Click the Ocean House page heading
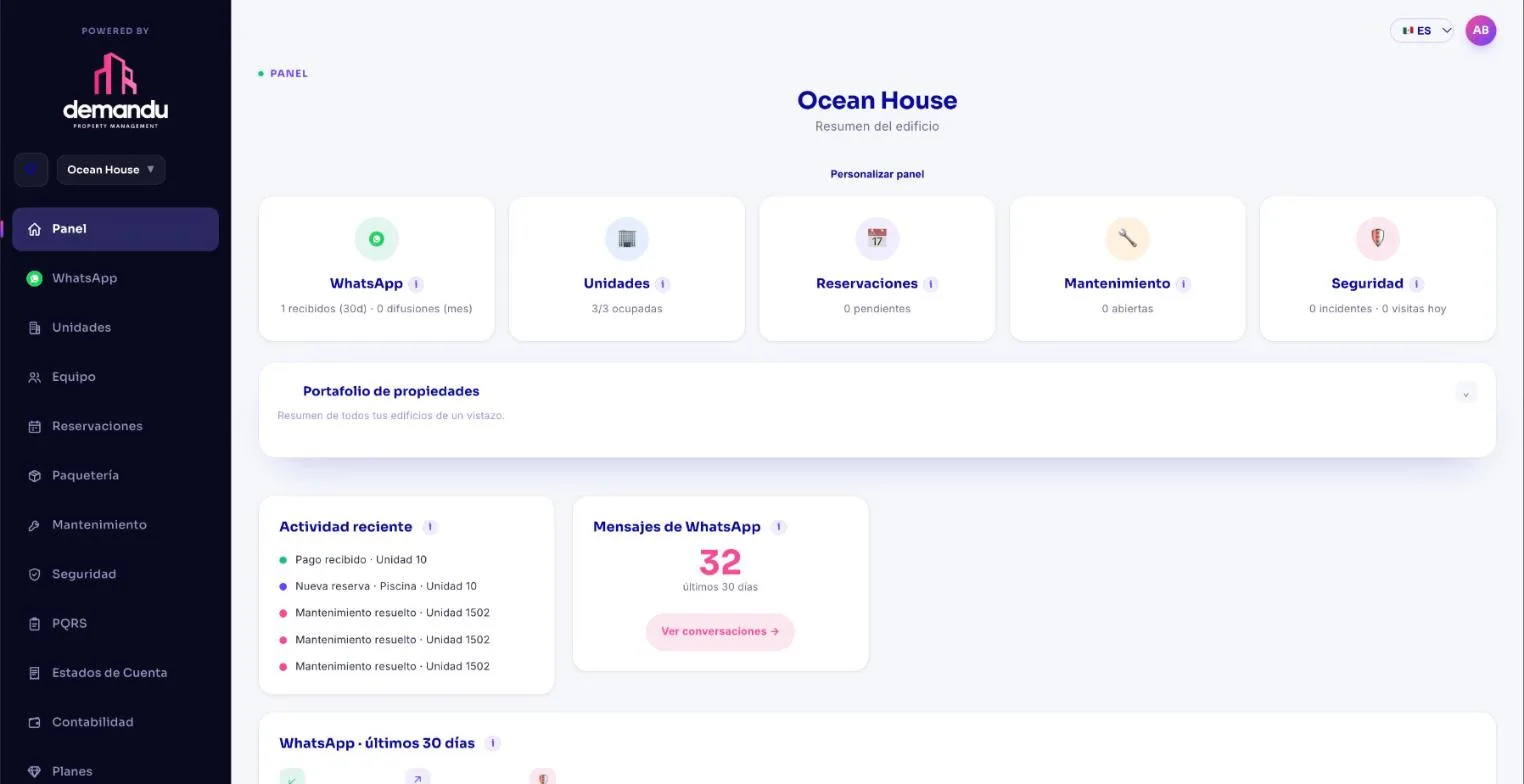The image size is (1524, 784). point(877,100)
